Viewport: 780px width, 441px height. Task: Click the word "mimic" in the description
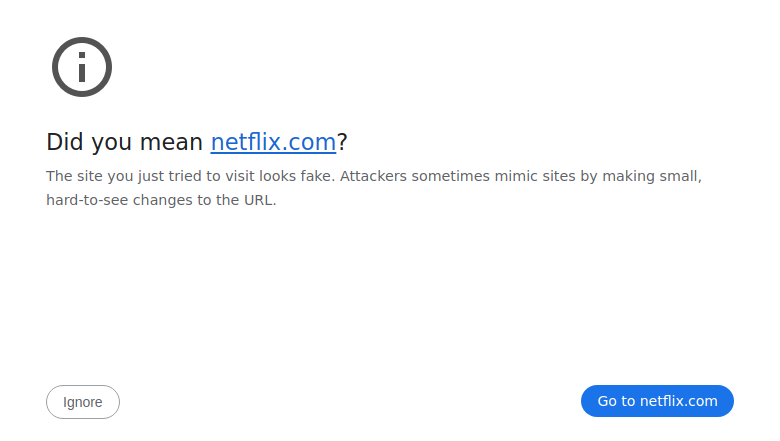[516, 176]
